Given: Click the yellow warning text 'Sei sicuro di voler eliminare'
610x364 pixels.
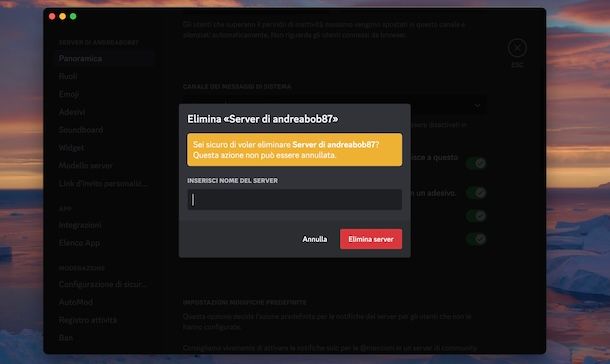Looking at the screenshot, I should (242, 145).
